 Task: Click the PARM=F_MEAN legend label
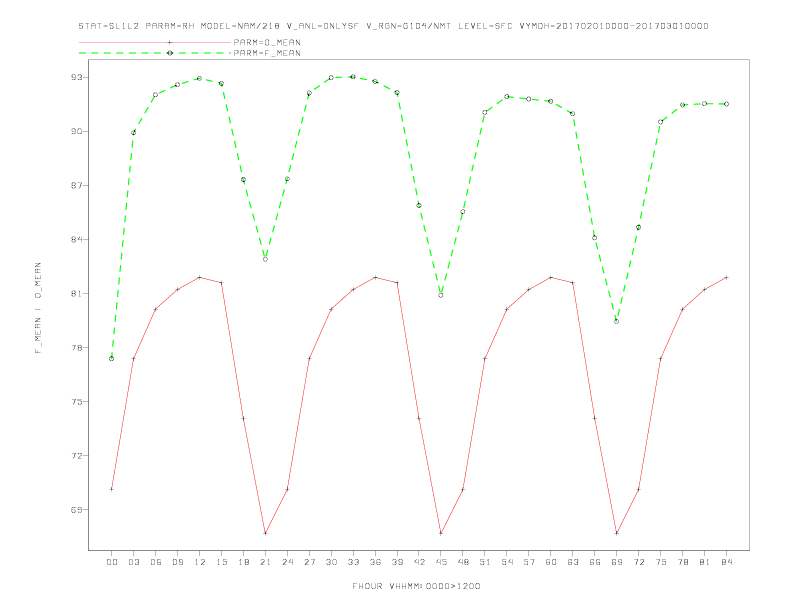pyautogui.click(x=267, y=53)
